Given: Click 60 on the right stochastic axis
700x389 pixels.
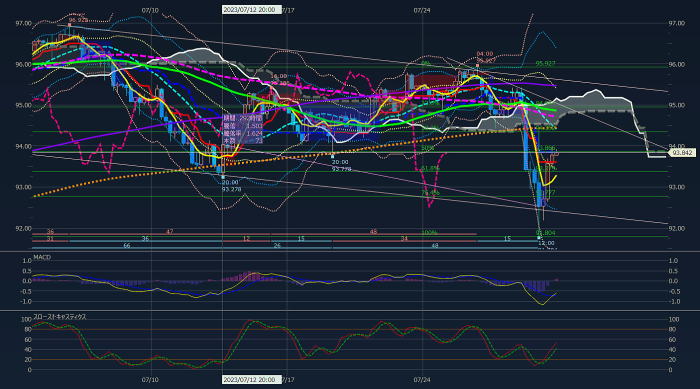Looking at the screenshot, I should point(672,340).
